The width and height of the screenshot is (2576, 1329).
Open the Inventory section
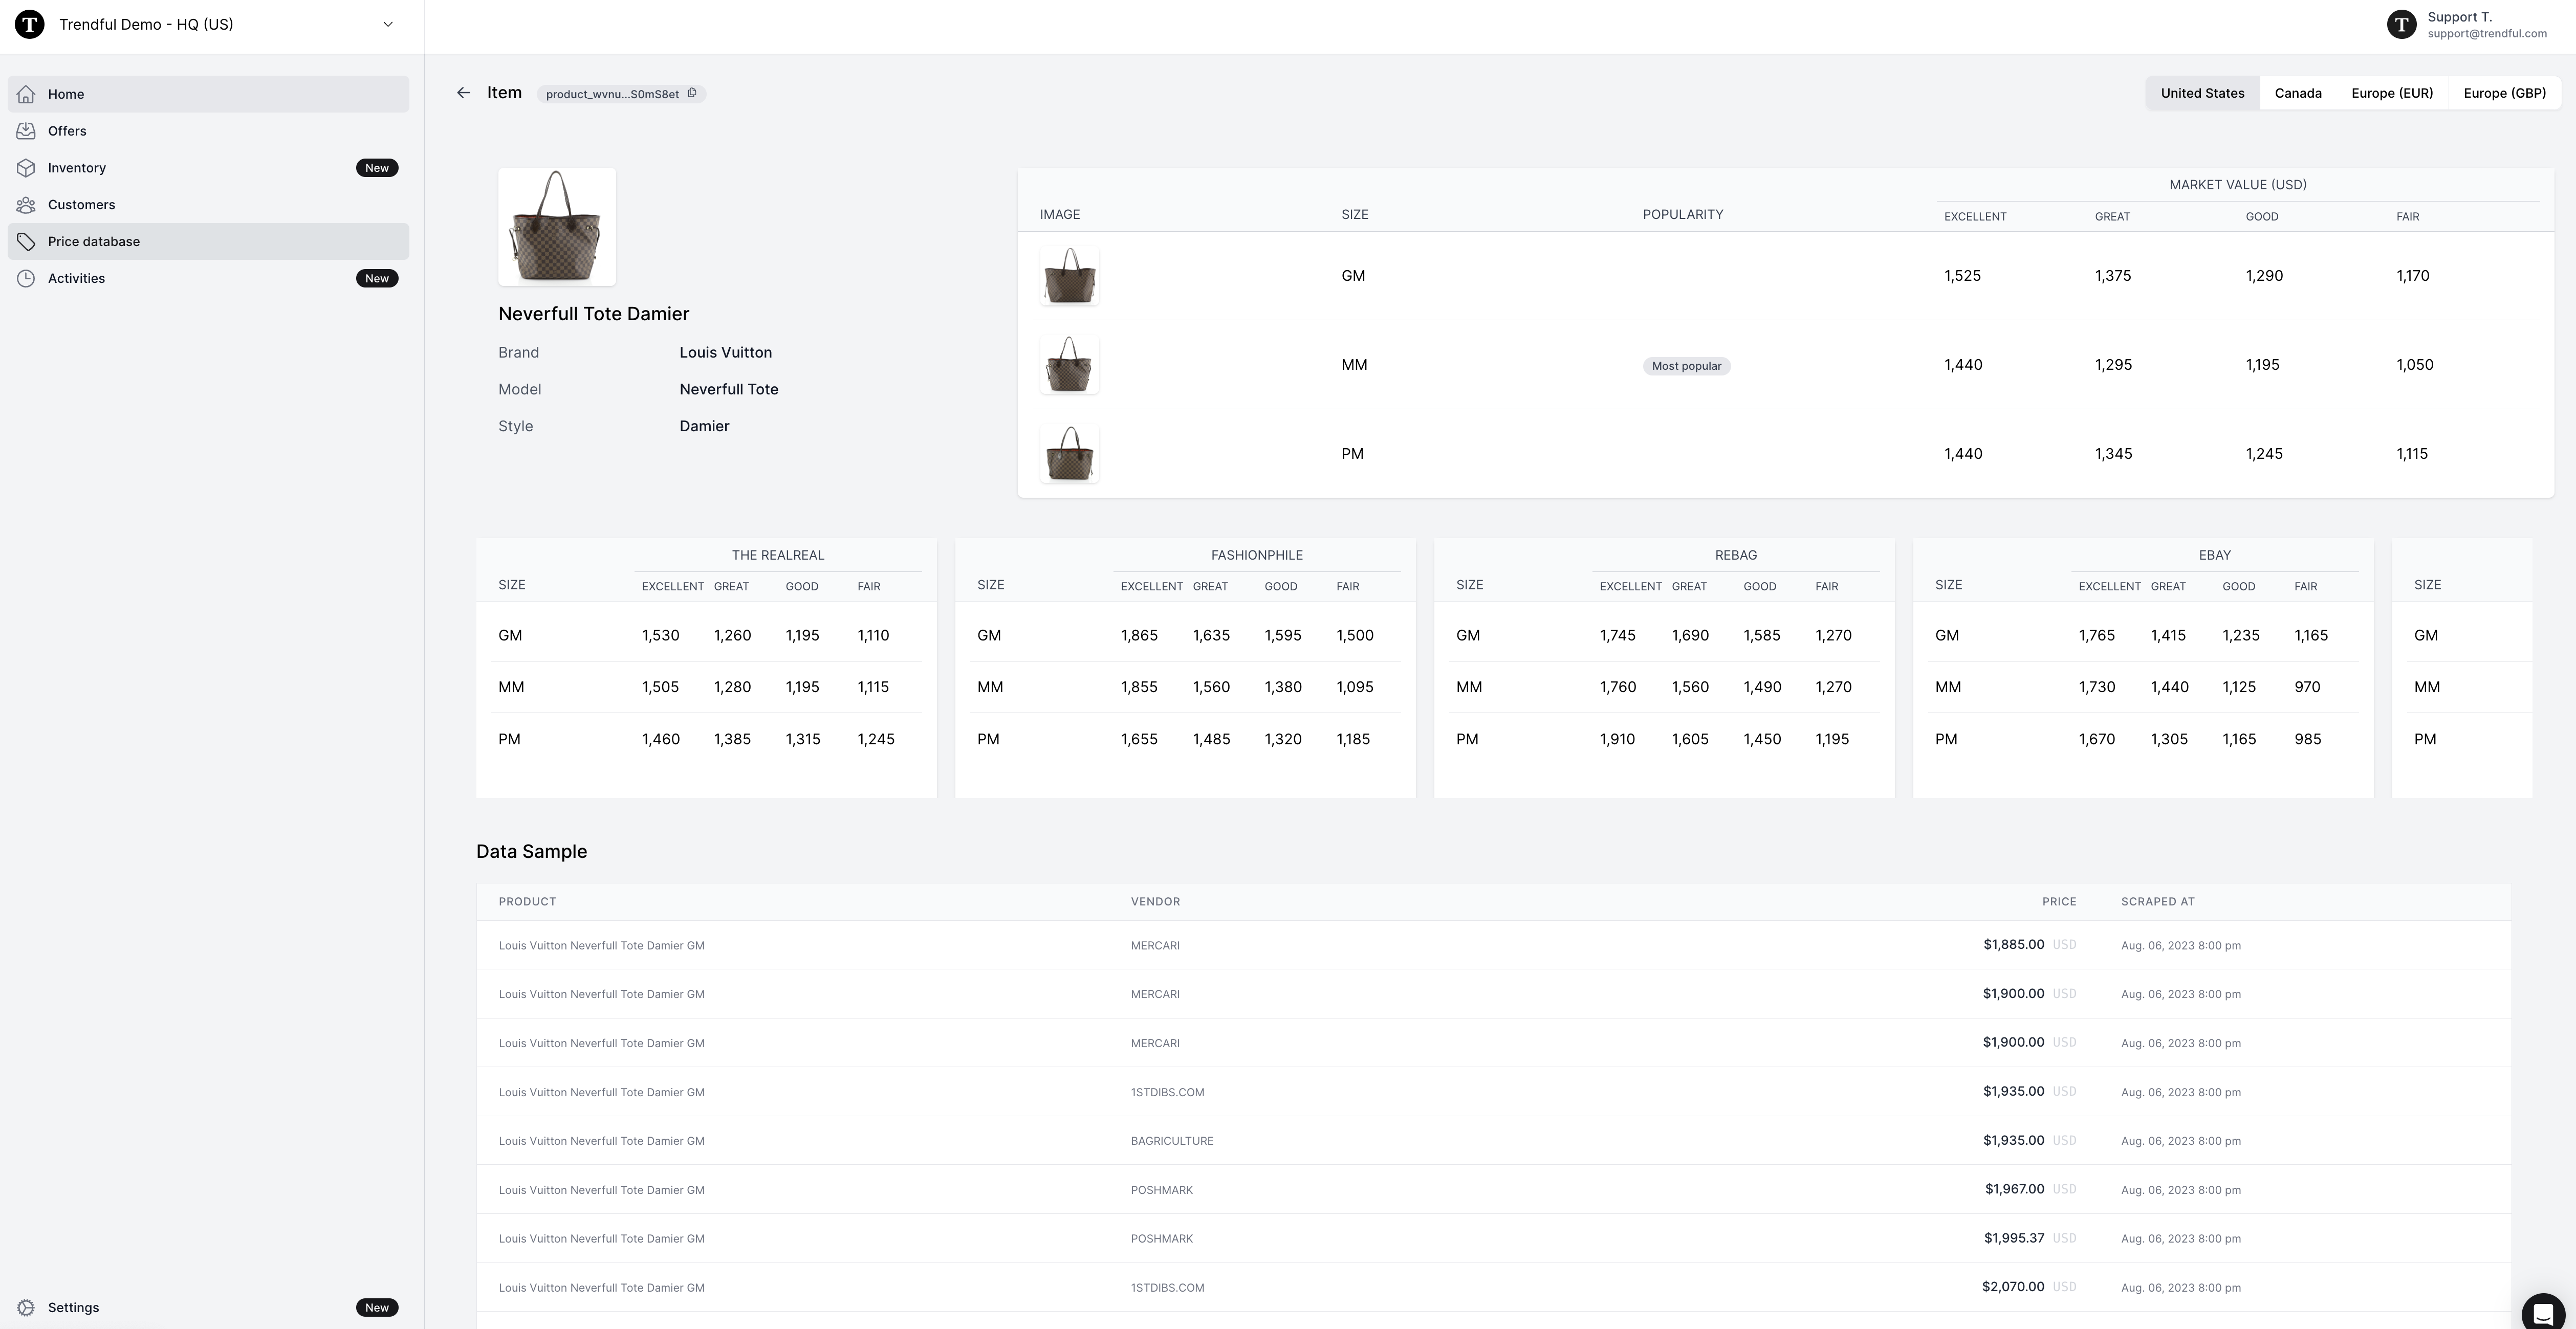pos(208,168)
